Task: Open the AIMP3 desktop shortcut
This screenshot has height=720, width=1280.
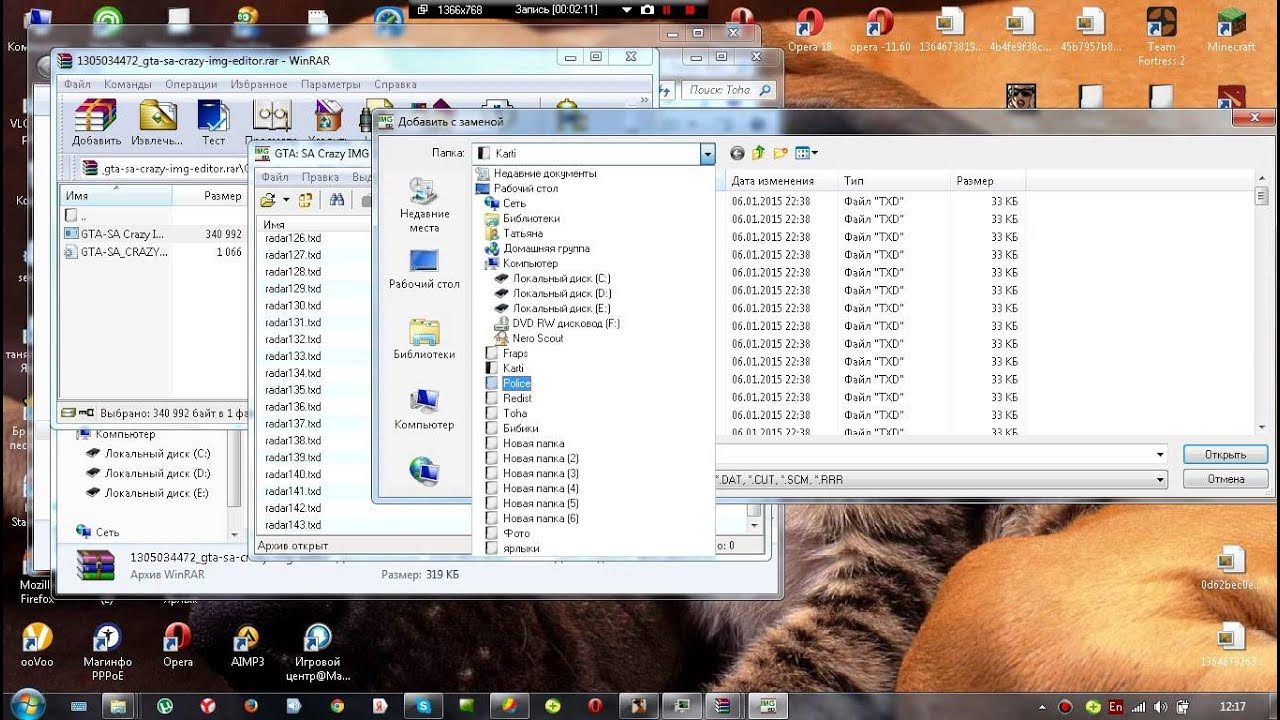Action: point(247,647)
